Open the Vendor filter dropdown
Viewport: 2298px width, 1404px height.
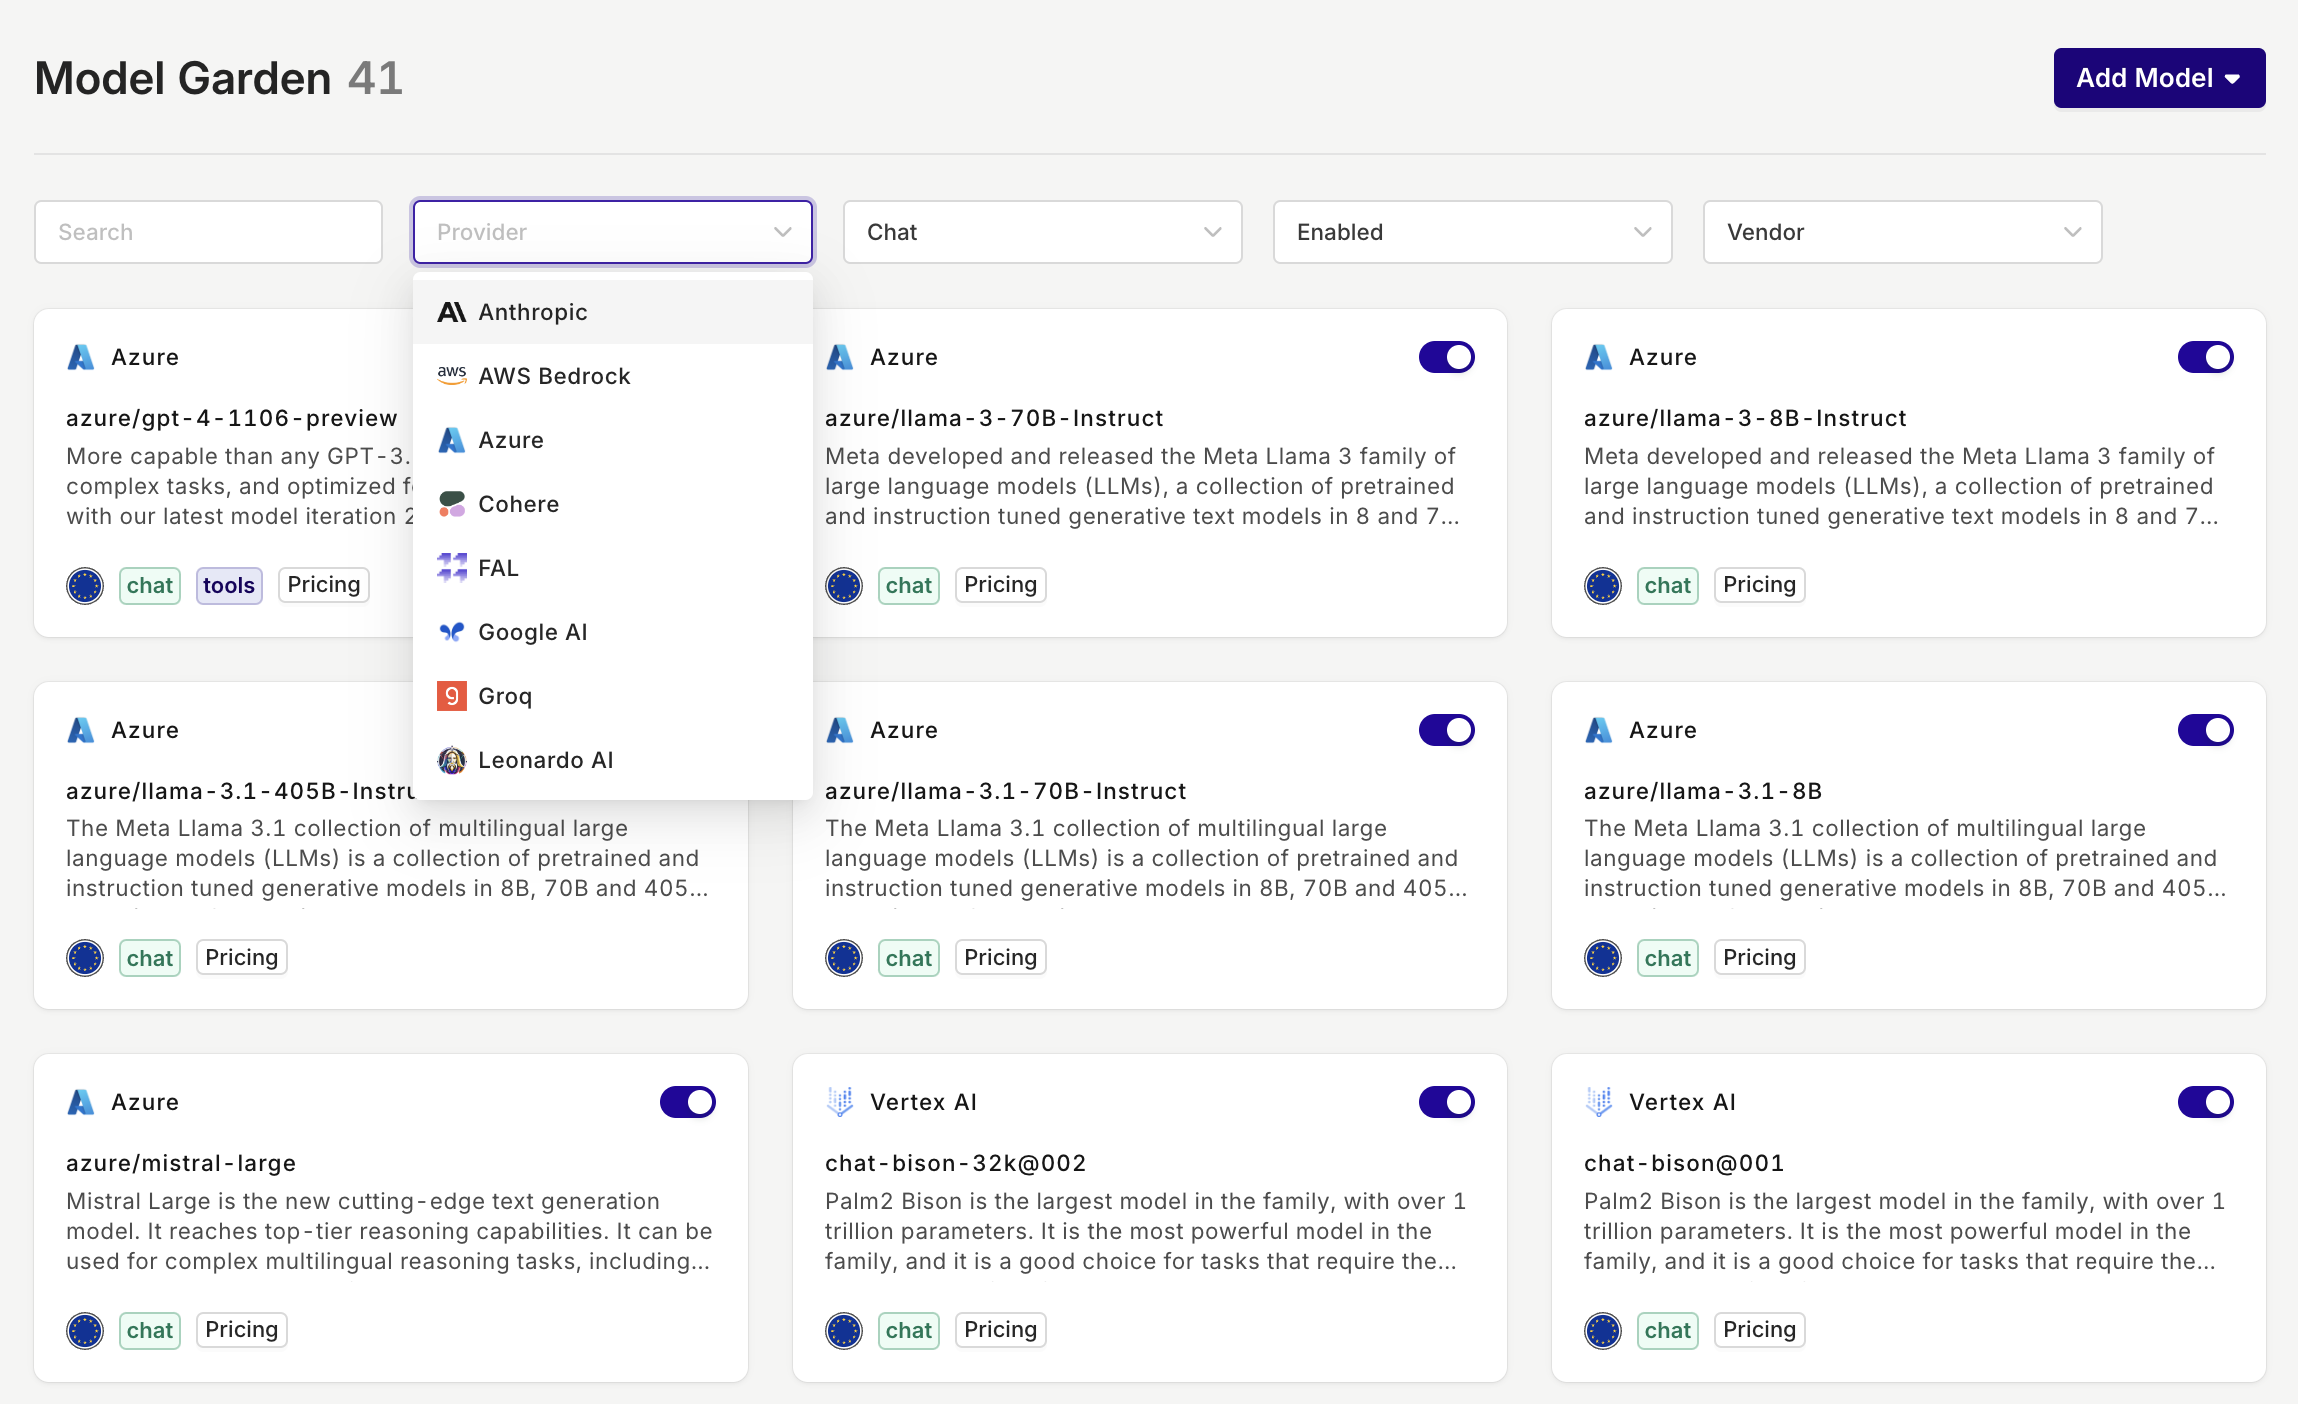(1901, 232)
